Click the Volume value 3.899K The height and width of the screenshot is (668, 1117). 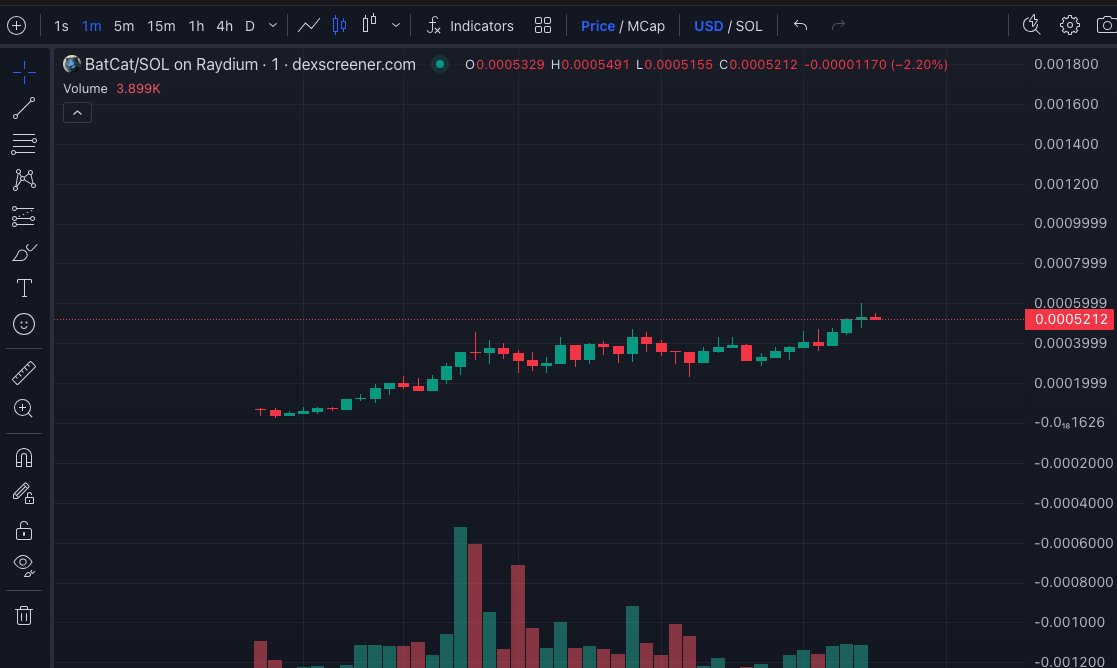[138, 88]
